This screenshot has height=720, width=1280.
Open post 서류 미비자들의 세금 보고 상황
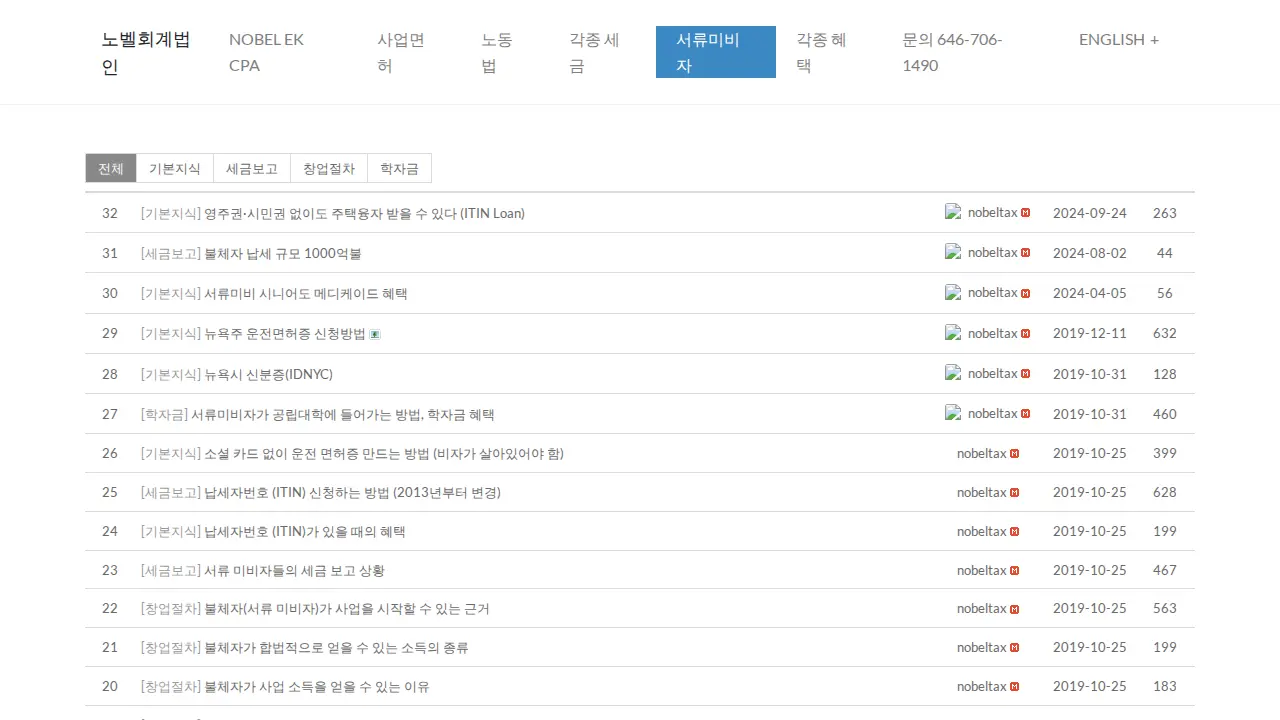coord(294,570)
